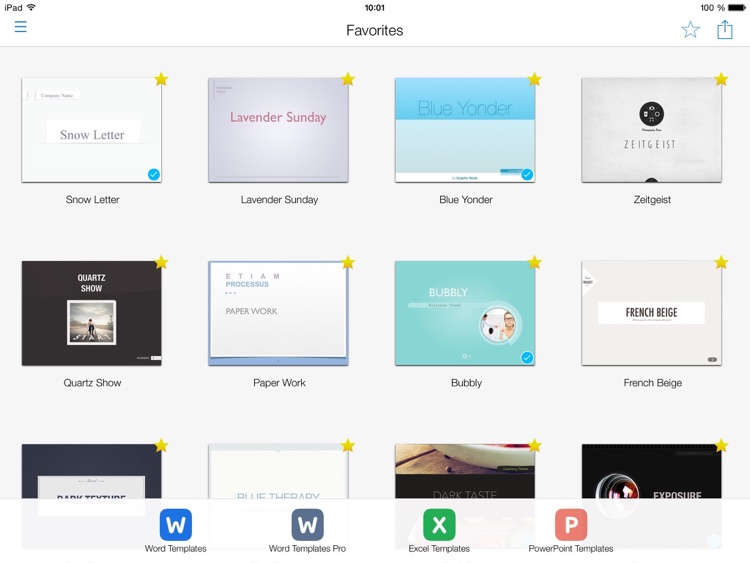
Task: Tap the Wi-Fi status icon
Action: pos(31,7)
